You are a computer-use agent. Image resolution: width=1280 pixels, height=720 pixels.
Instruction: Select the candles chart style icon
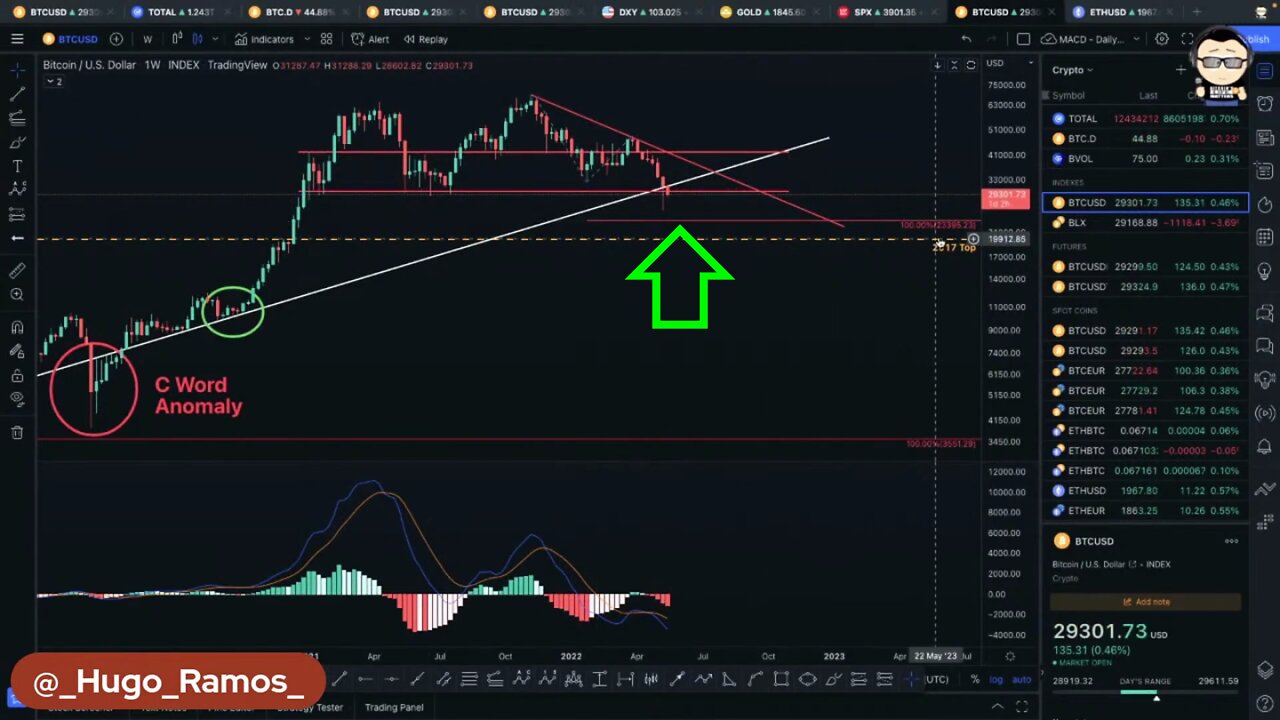pyautogui.click(x=197, y=39)
